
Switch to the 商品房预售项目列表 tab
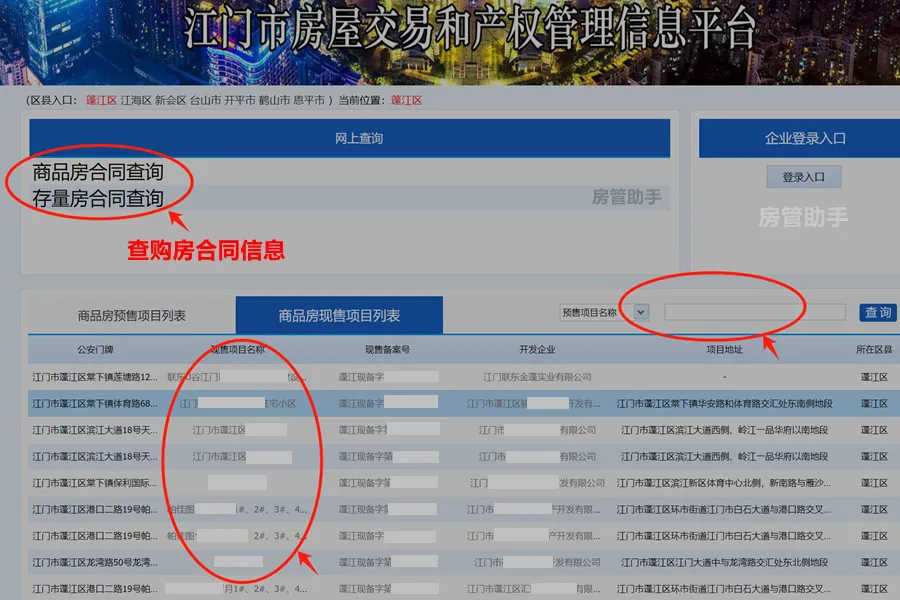pos(132,315)
